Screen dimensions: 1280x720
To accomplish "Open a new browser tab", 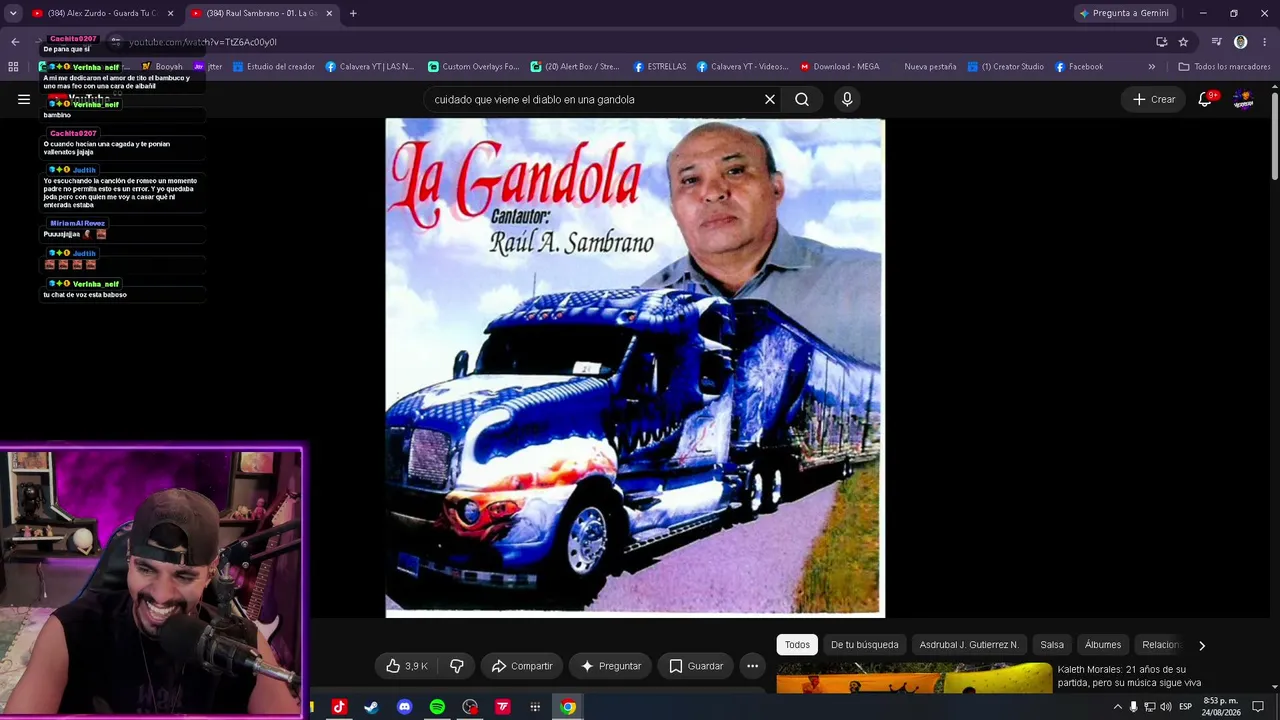I will coord(353,13).
